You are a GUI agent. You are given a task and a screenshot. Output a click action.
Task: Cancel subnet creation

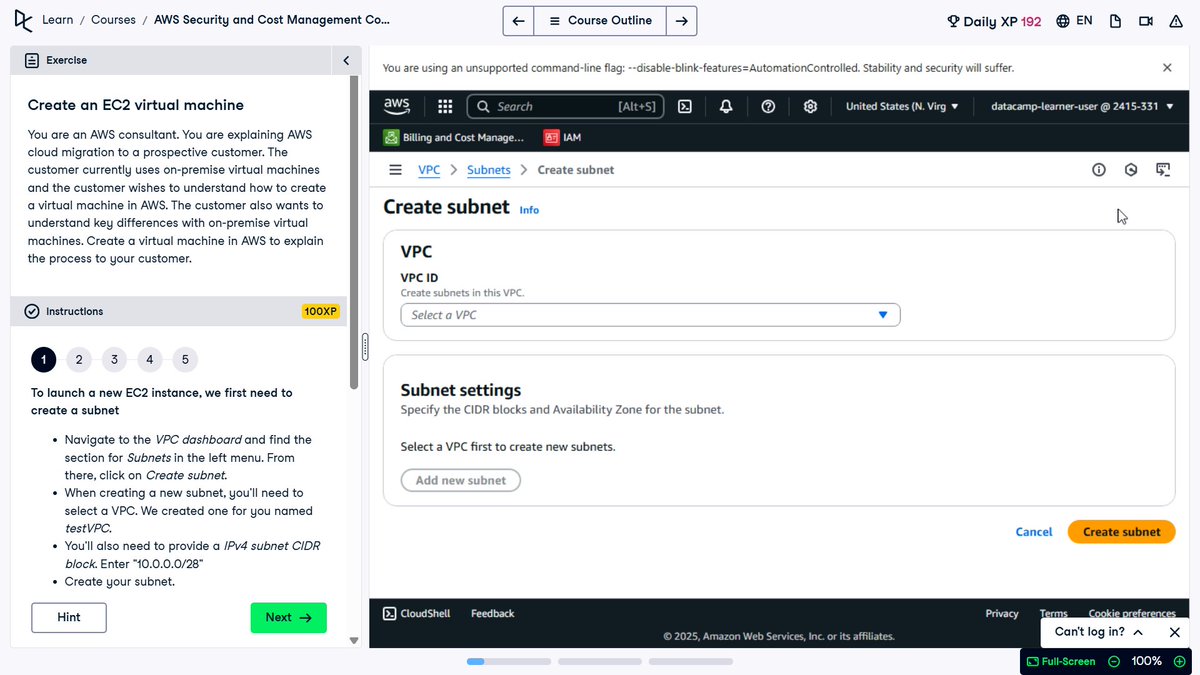tap(1034, 532)
